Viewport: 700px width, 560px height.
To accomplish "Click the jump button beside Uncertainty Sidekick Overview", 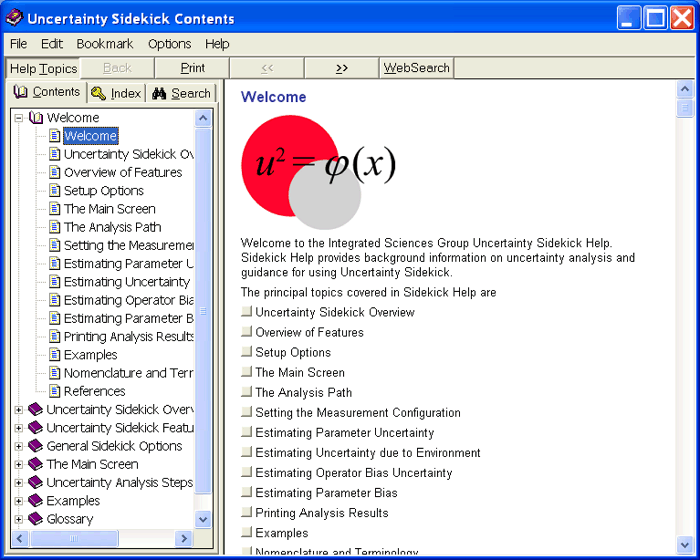I will (x=246, y=311).
